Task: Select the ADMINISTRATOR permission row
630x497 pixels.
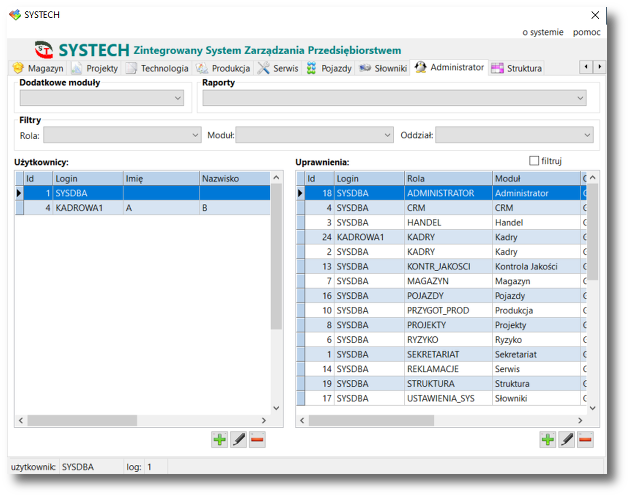Action: (441, 193)
